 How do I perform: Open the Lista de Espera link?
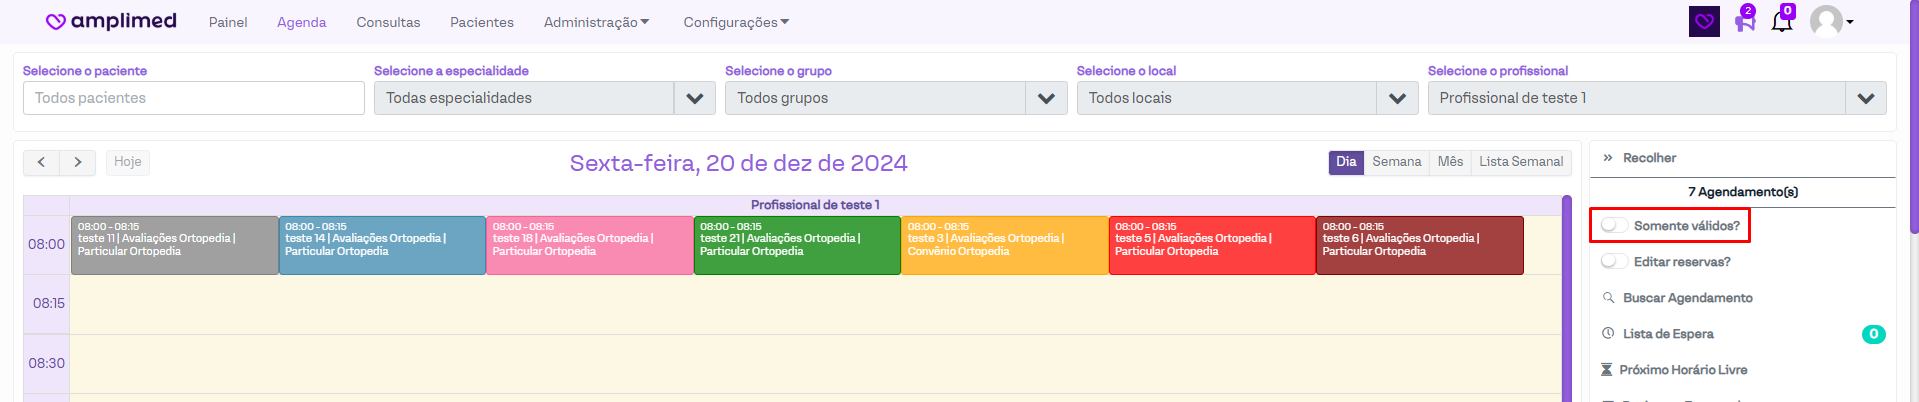(1668, 334)
